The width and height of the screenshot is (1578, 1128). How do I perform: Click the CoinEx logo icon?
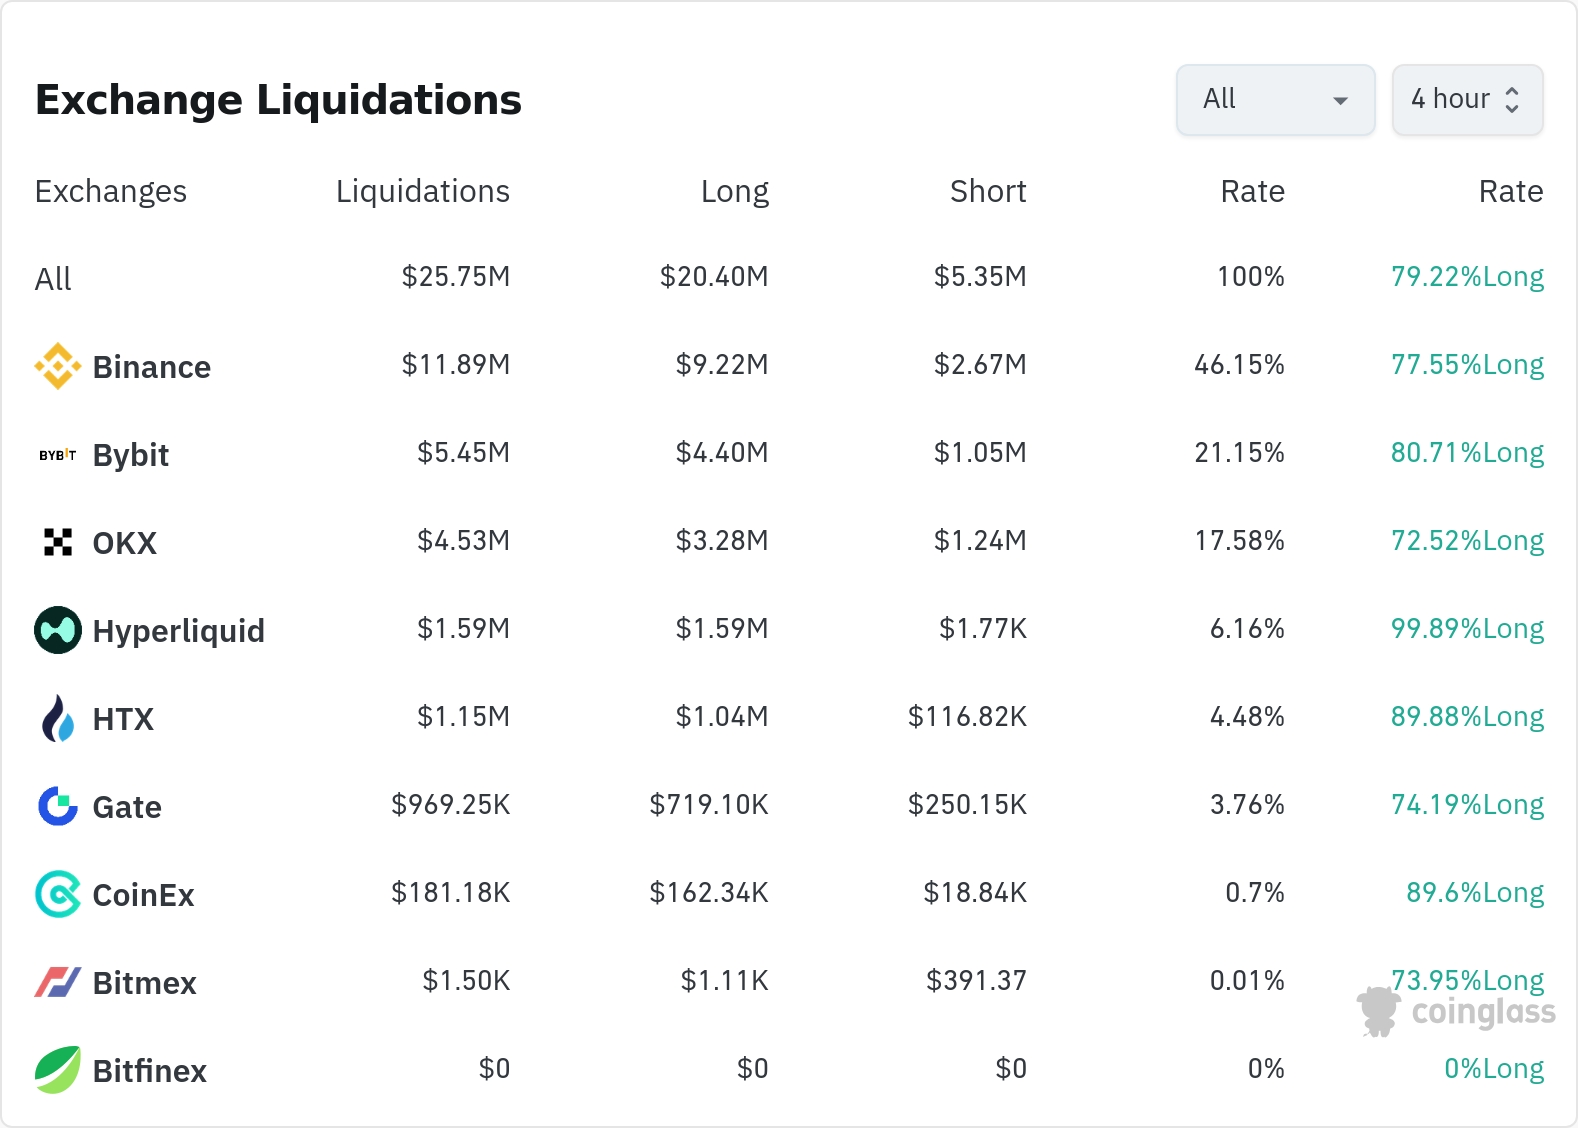click(x=58, y=894)
